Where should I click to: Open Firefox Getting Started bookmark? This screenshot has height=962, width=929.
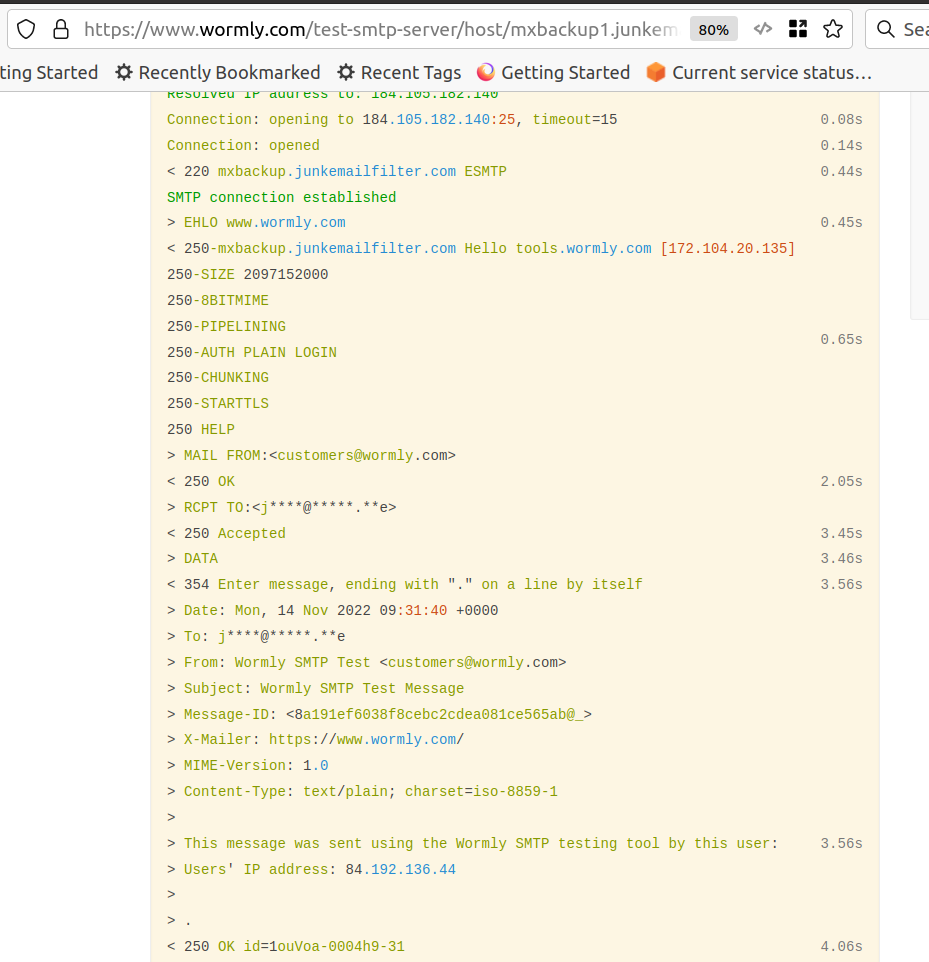(x=553, y=72)
